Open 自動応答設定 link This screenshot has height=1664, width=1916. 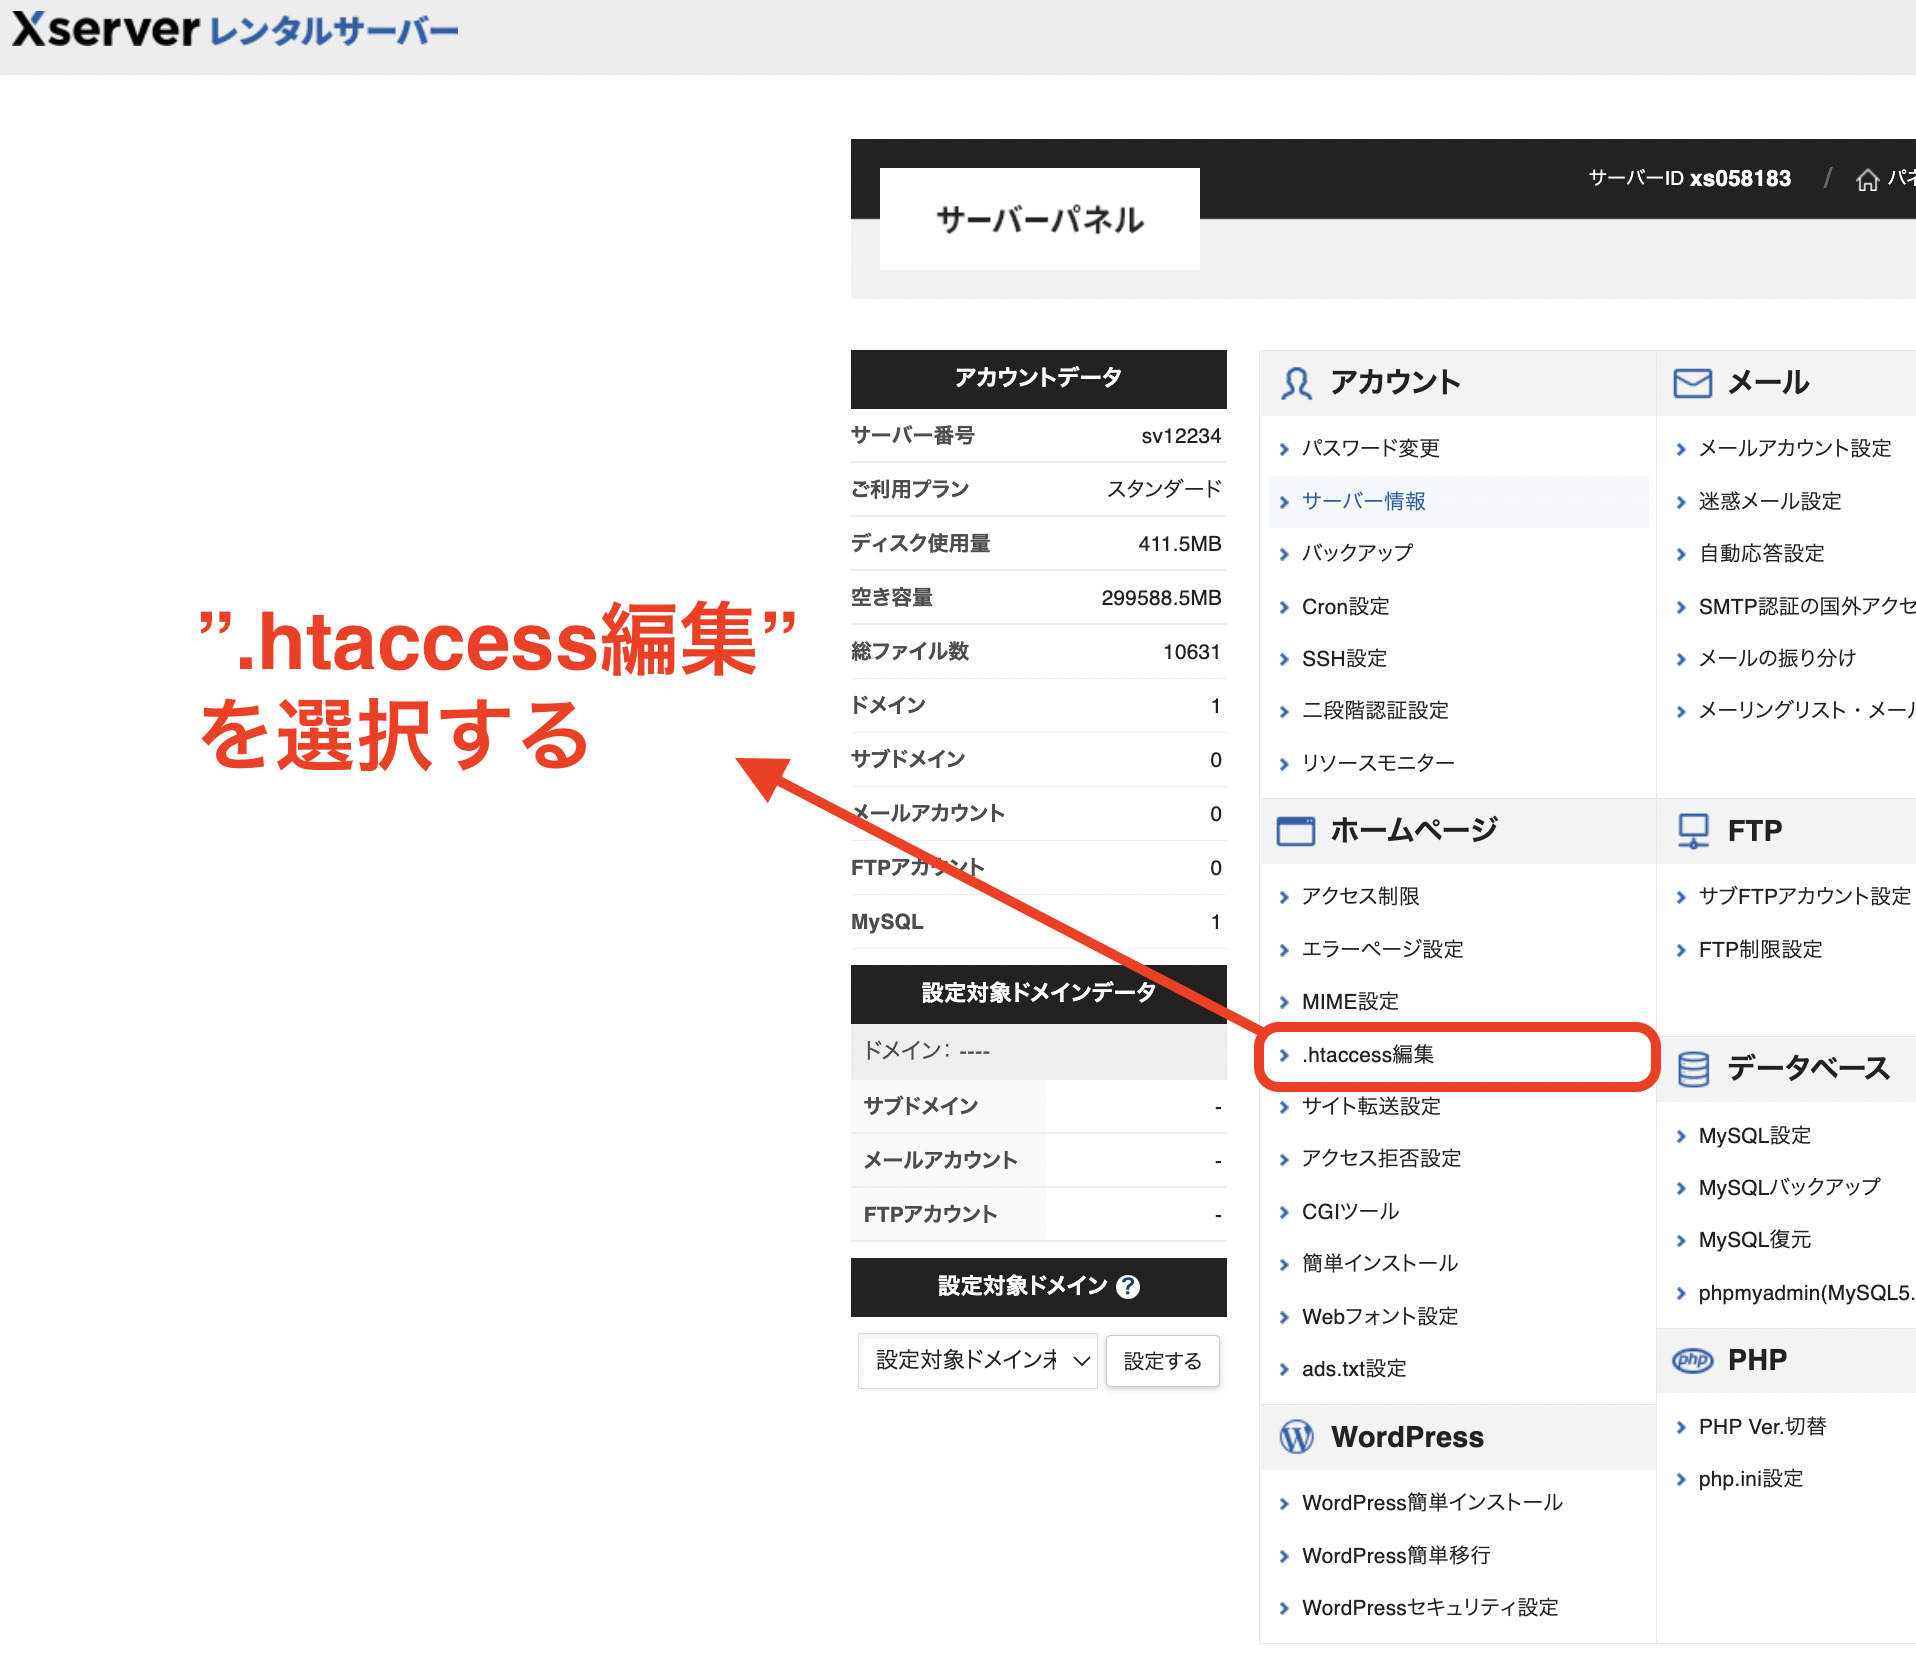point(1761,553)
